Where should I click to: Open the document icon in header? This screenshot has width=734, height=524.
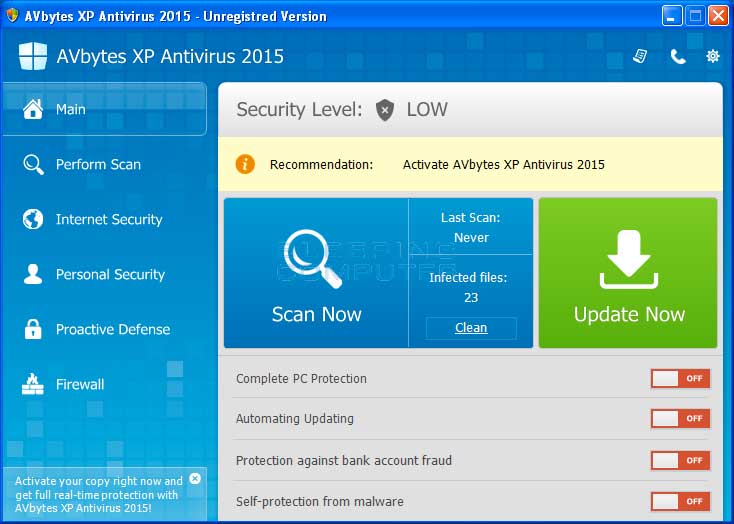pos(640,56)
